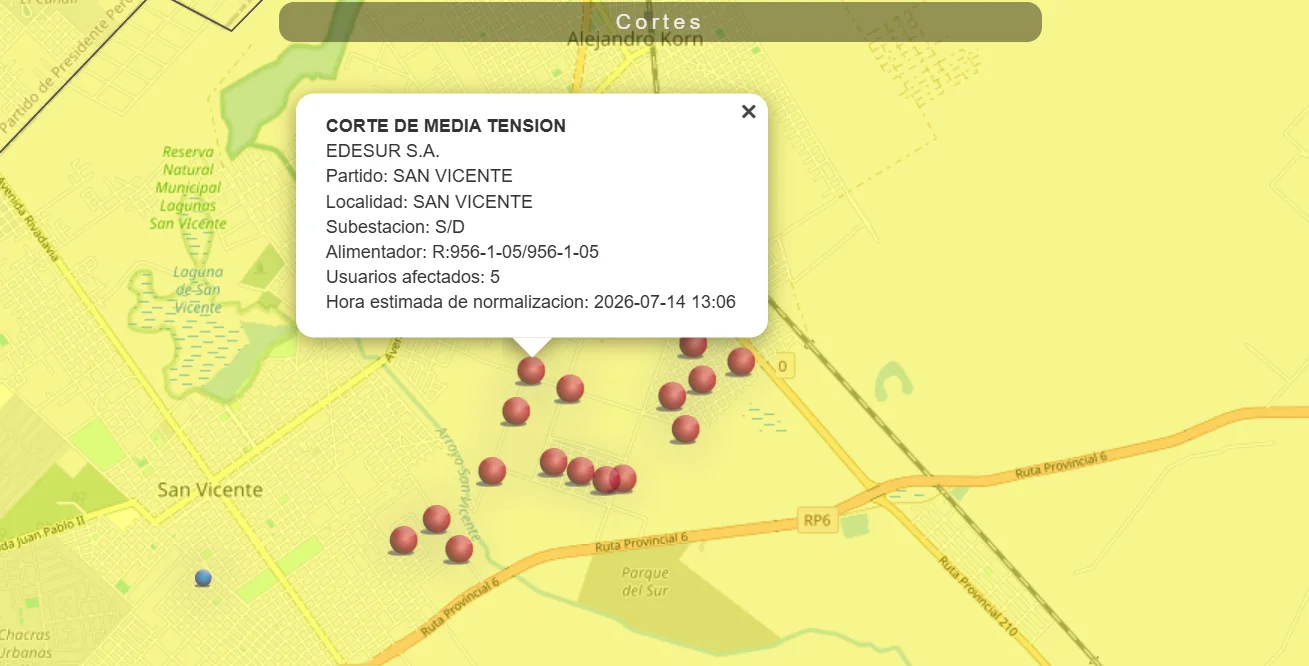
Task: Click the Chacras Urbanas label
Action: coord(25,644)
